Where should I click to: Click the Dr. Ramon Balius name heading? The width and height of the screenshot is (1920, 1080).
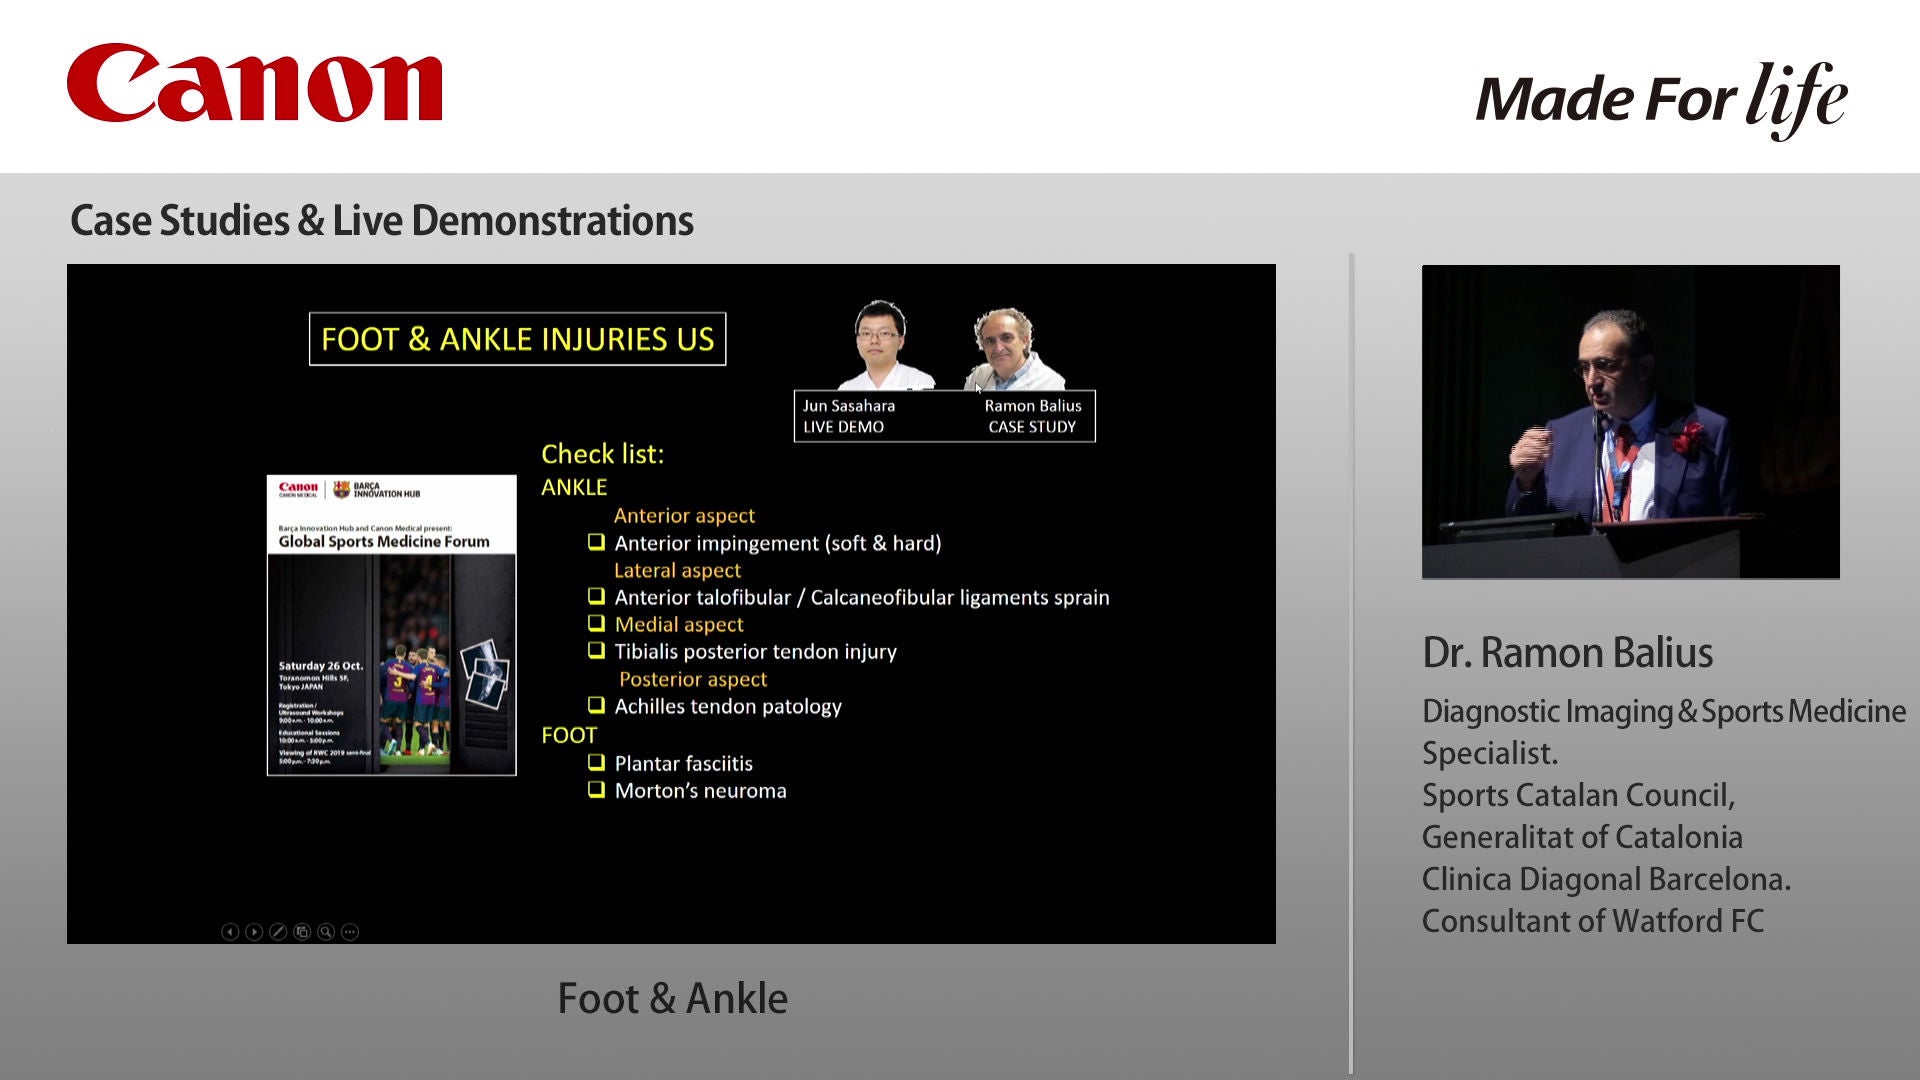pos(1567,653)
